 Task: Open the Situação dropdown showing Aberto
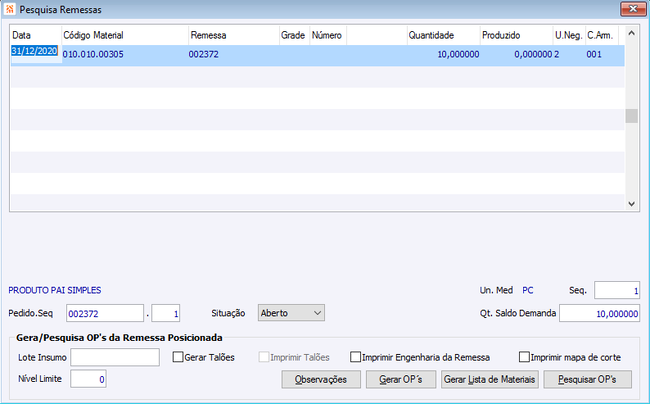pyautogui.click(x=291, y=313)
